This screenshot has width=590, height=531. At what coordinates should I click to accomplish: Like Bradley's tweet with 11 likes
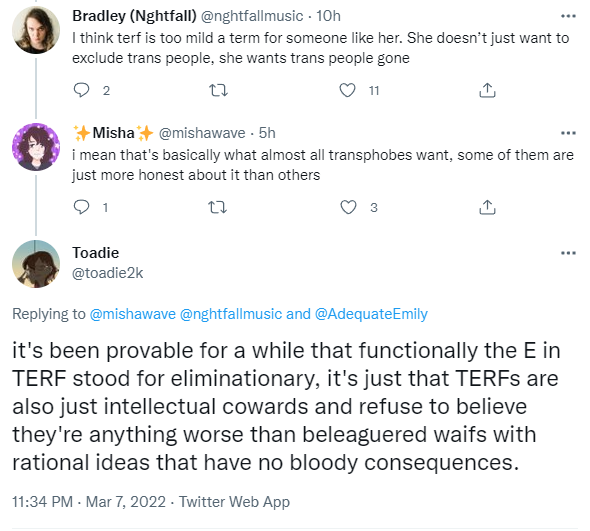[x=347, y=90]
